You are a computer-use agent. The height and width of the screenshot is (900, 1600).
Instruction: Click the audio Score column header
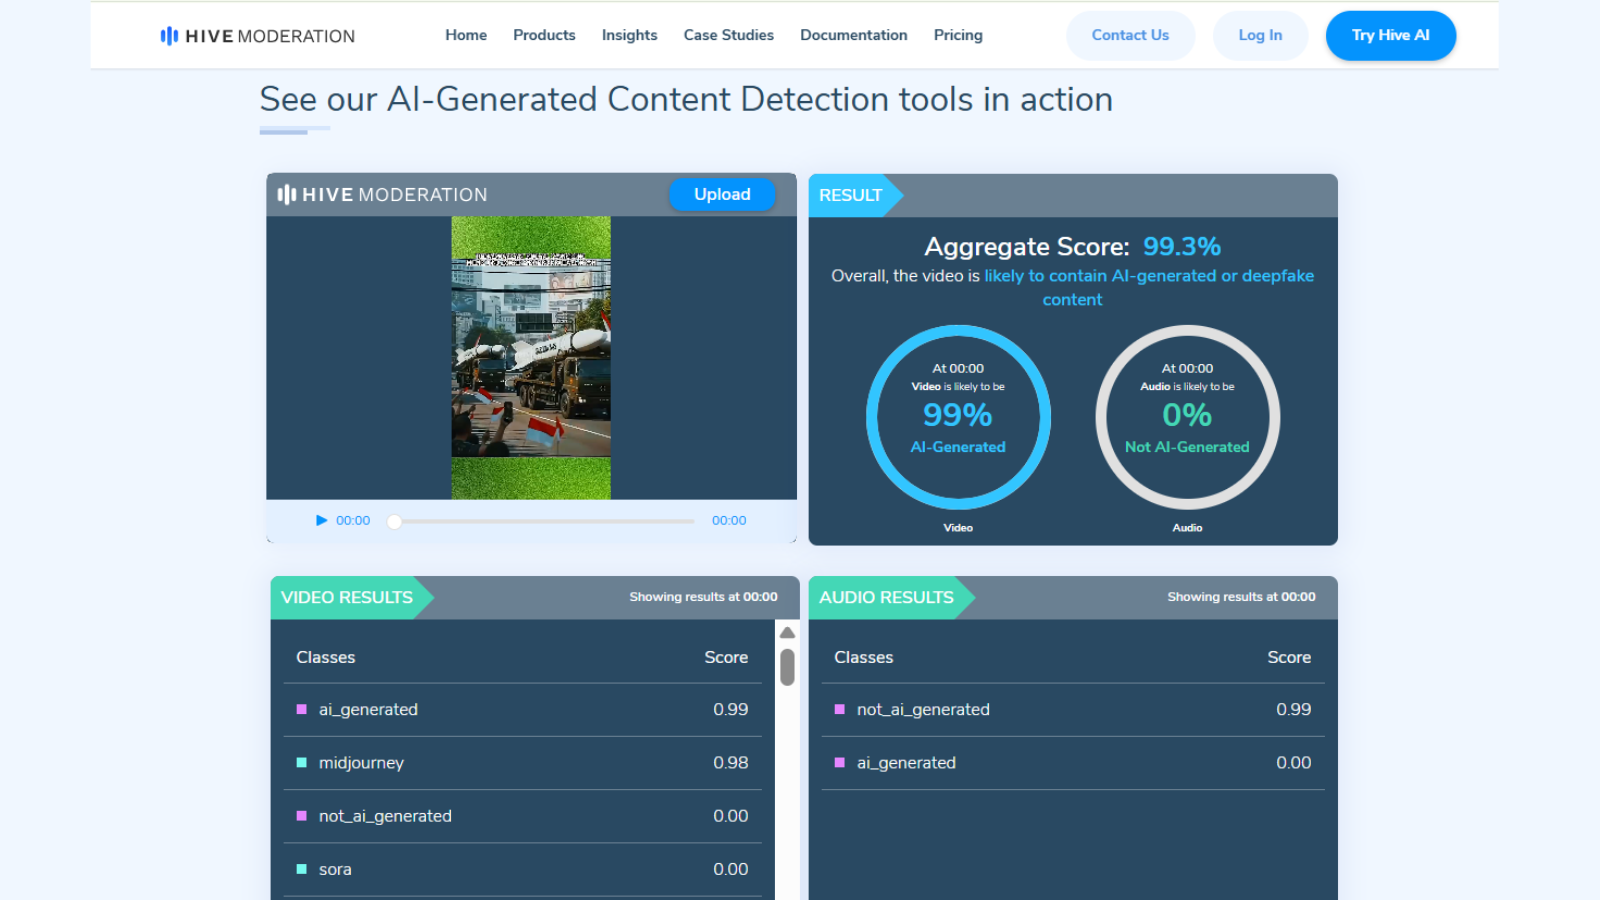tap(1289, 657)
